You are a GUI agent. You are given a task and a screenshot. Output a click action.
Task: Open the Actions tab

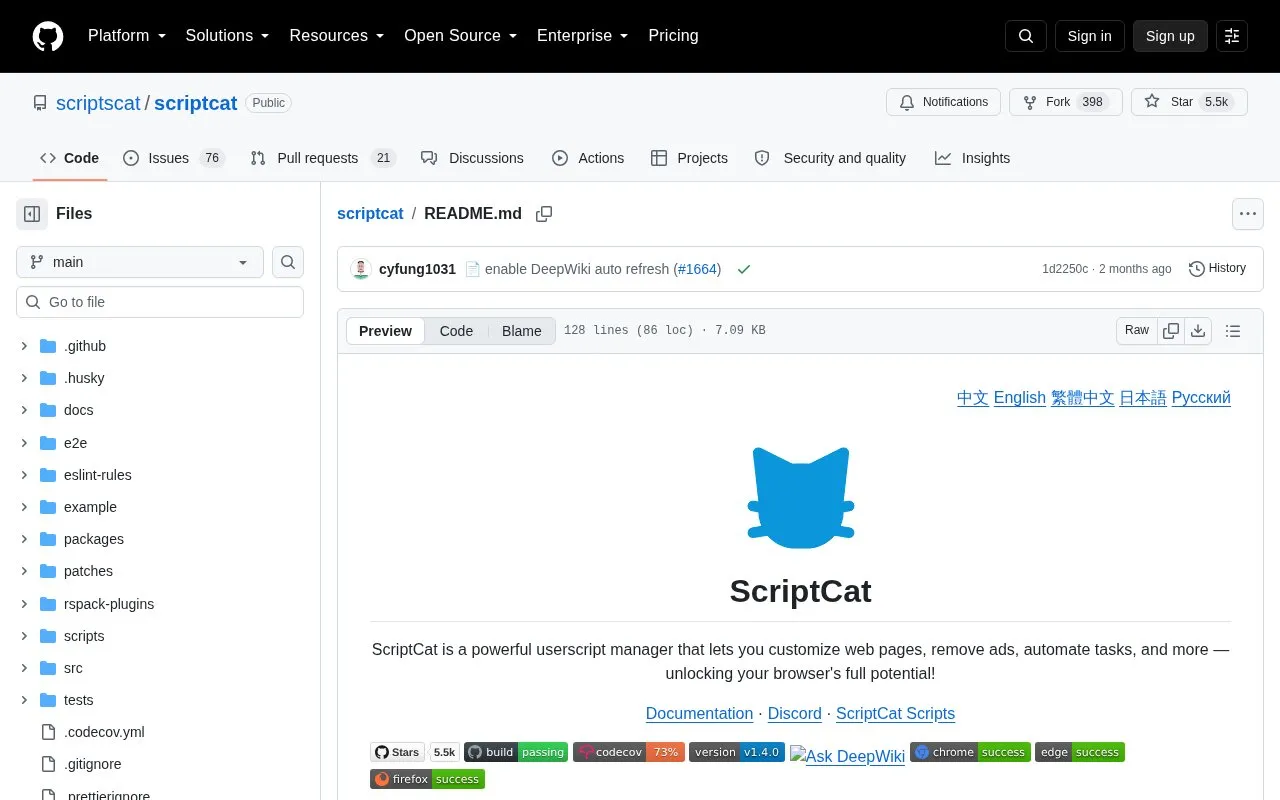tap(588, 158)
